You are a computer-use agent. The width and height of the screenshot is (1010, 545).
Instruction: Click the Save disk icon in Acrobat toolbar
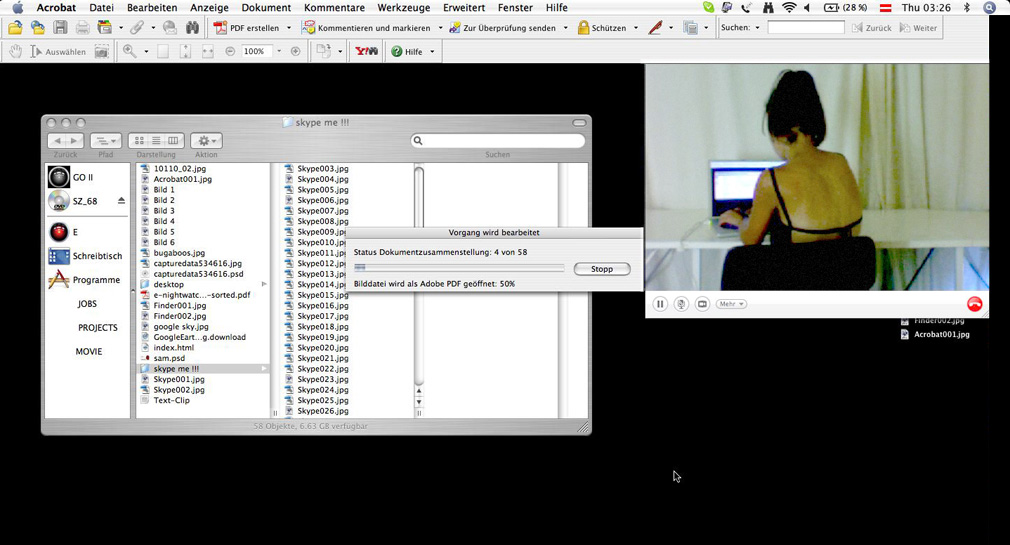60,28
